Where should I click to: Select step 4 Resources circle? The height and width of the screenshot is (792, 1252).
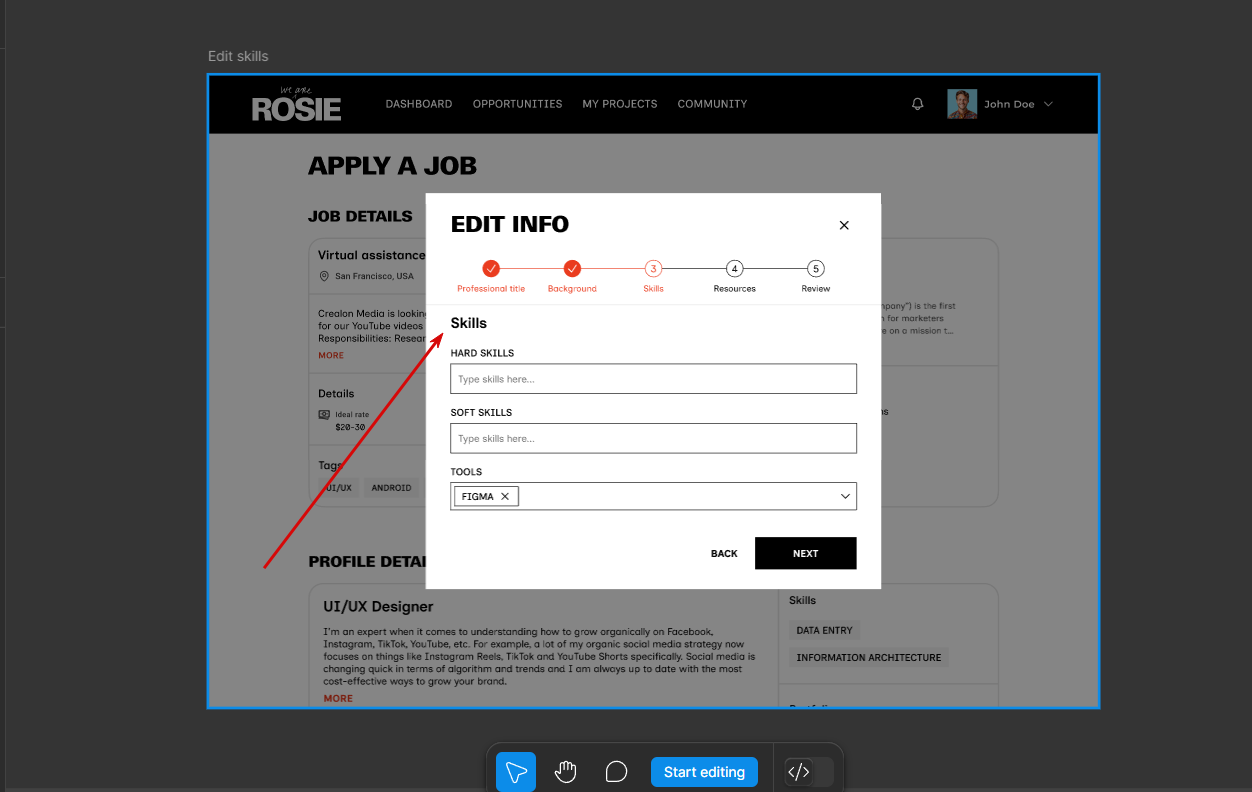click(x=734, y=268)
